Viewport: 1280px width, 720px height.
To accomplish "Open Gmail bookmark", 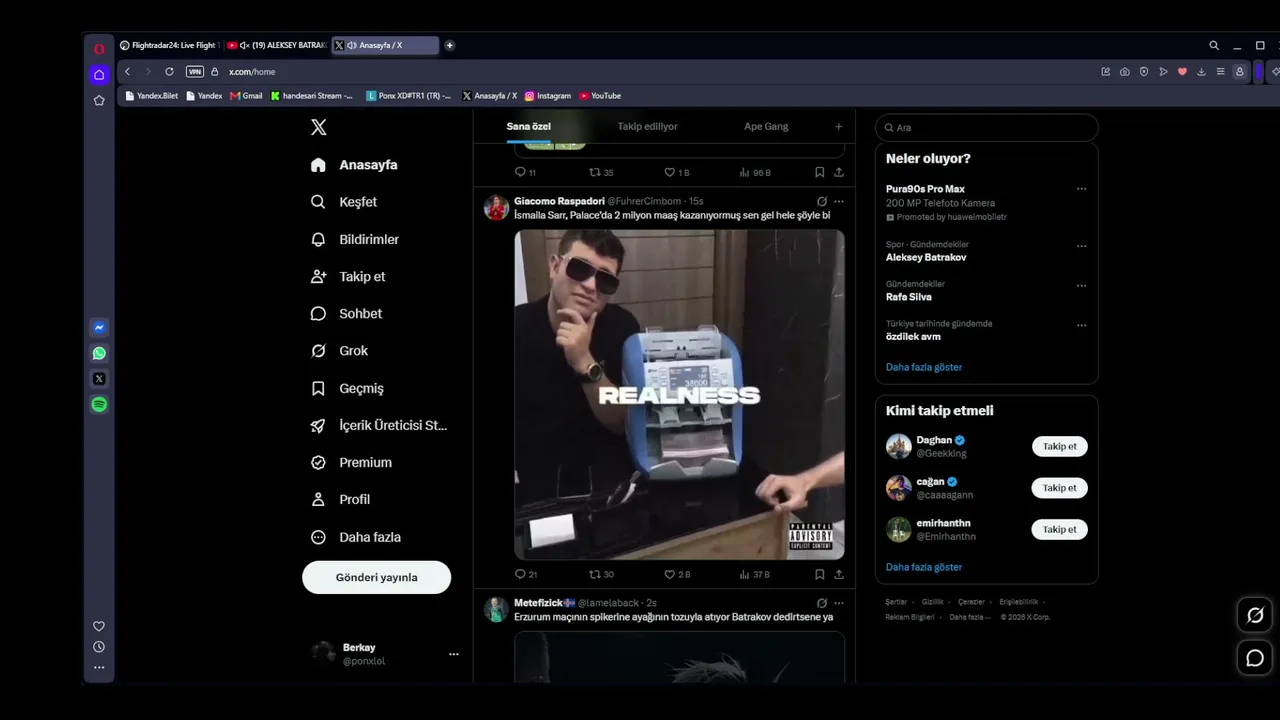I will [x=246, y=96].
